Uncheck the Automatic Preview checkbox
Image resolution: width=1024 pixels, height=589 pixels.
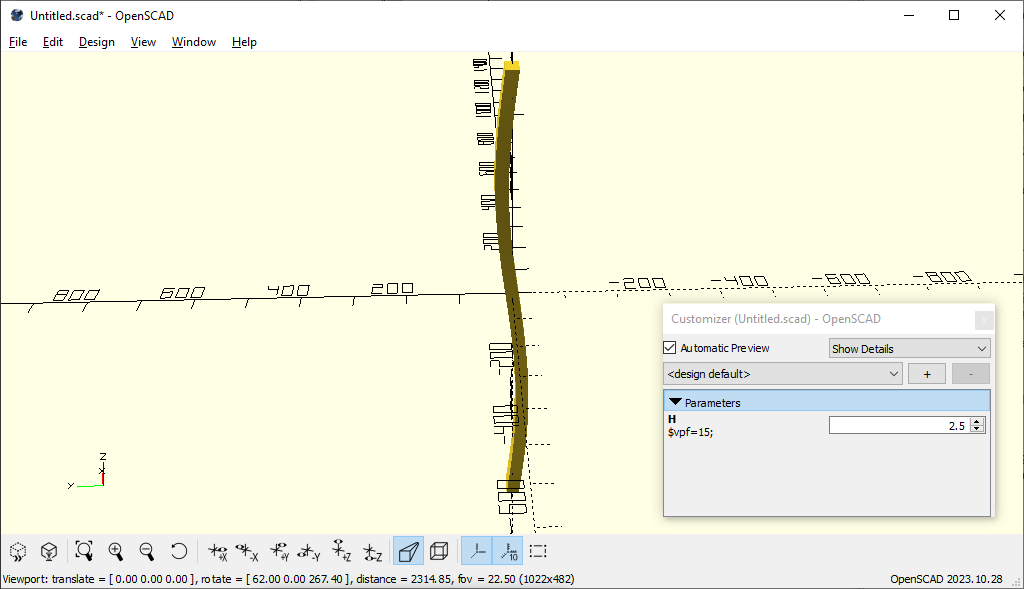click(x=670, y=348)
